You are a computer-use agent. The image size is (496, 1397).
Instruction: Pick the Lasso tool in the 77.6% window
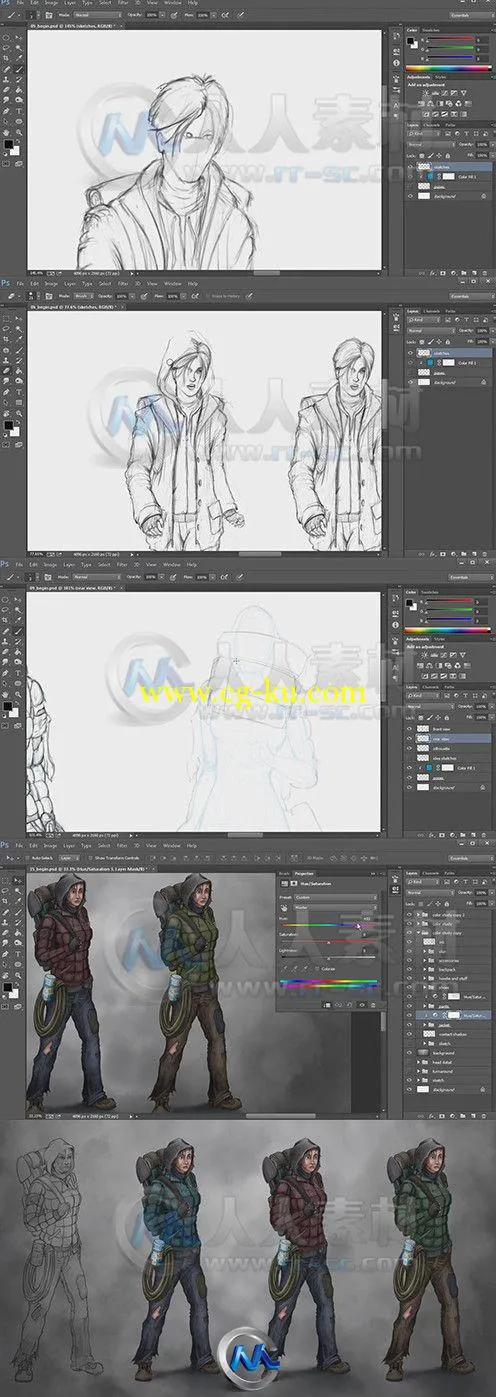pos(6,329)
